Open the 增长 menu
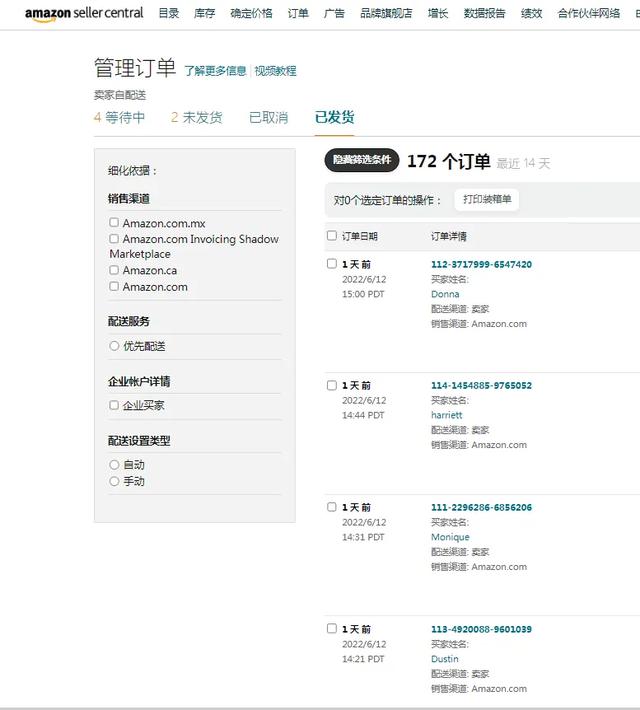This screenshot has height=710, width=640. pos(438,14)
